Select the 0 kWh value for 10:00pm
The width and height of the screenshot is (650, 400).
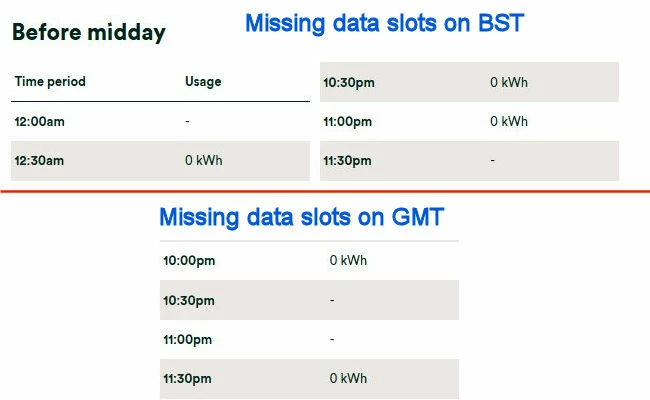[349, 261]
